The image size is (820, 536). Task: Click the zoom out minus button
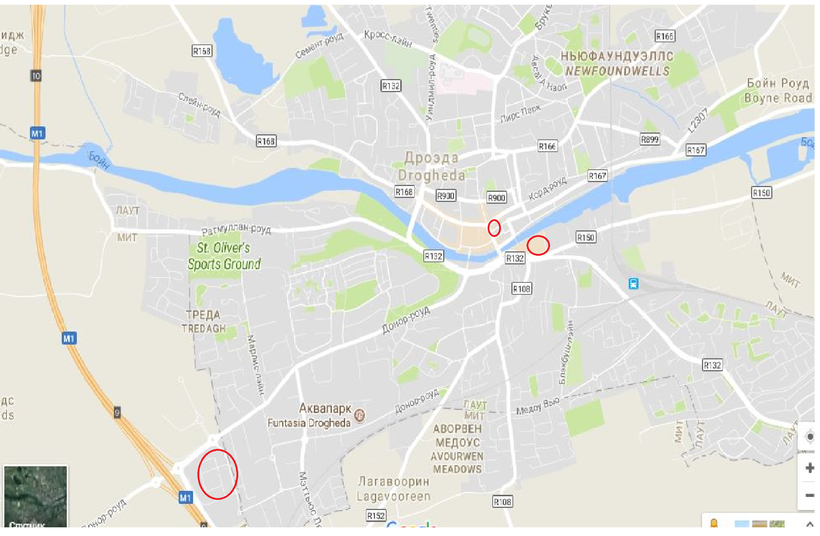(809, 495)
